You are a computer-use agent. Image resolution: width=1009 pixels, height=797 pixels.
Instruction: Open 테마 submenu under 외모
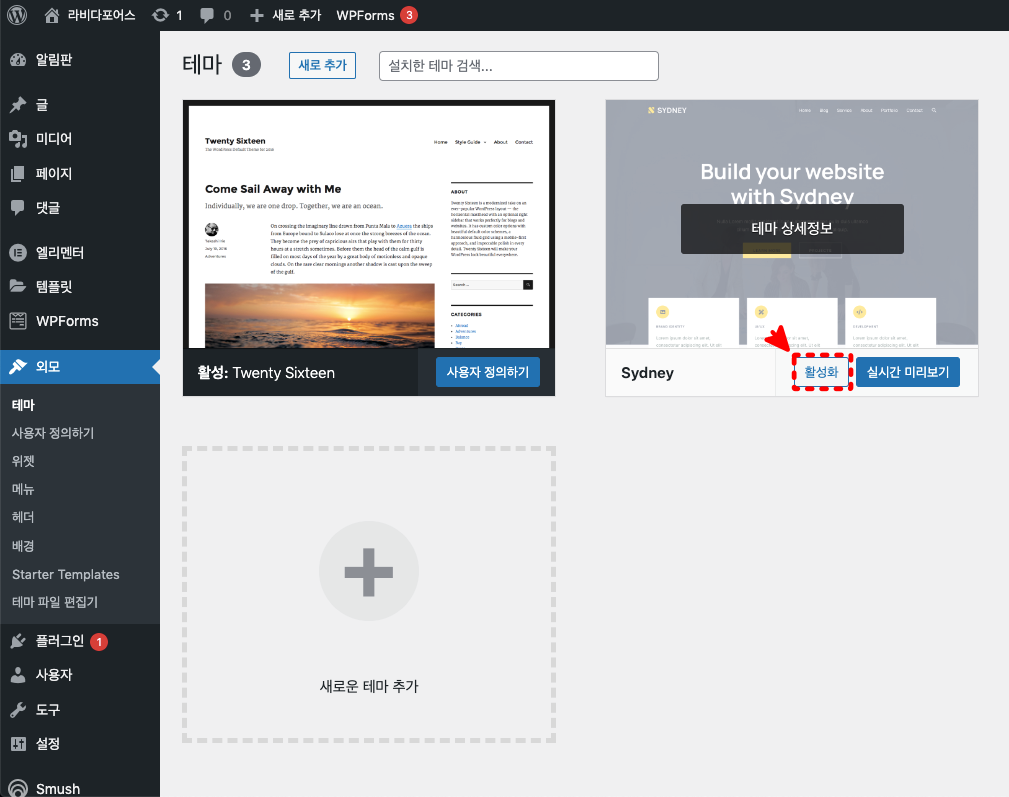pos(24,405)
